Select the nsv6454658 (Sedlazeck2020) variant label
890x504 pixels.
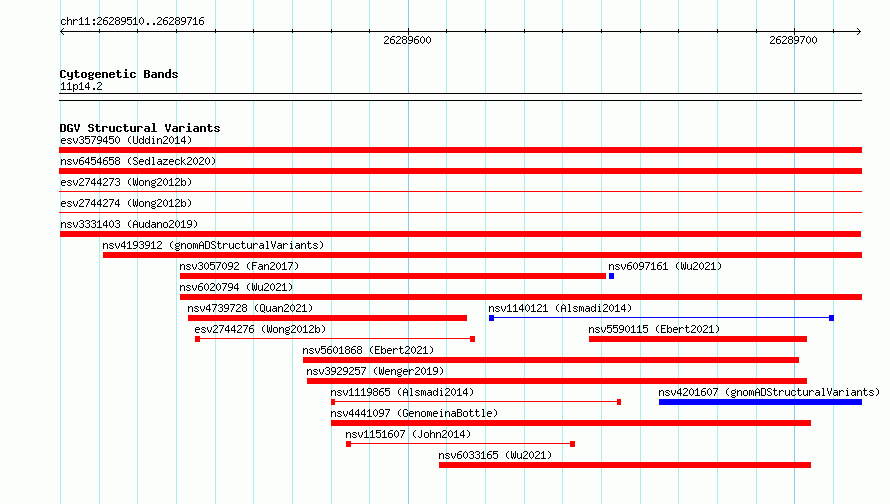point(138,161)
